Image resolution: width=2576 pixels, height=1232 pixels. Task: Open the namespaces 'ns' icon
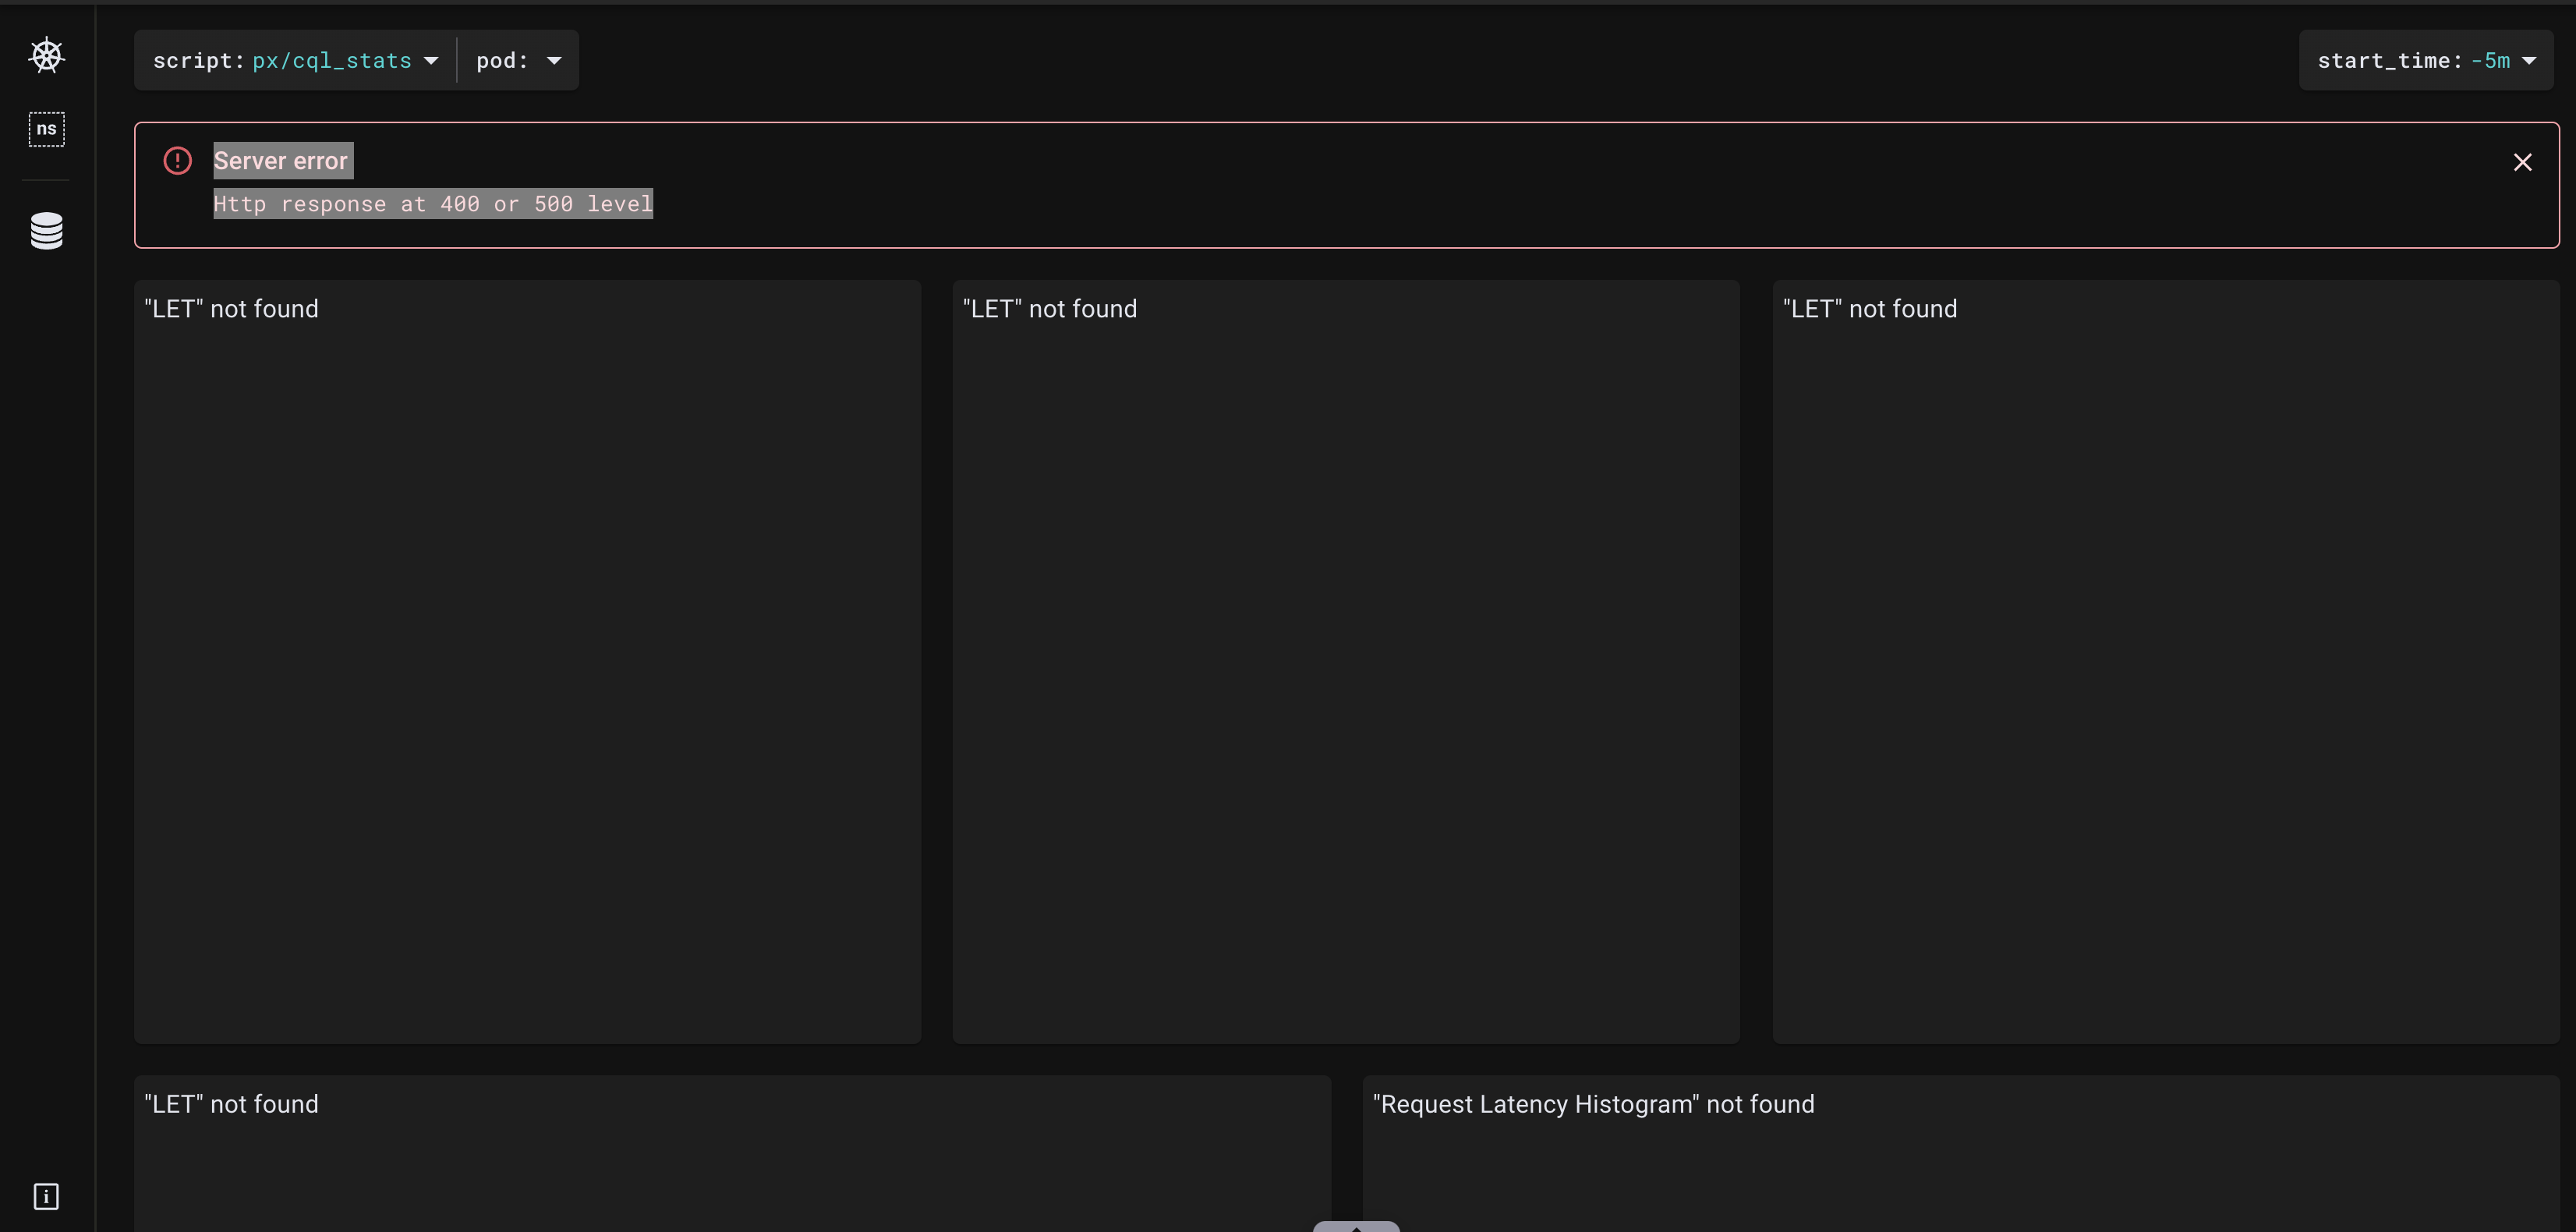pos(46,129)
